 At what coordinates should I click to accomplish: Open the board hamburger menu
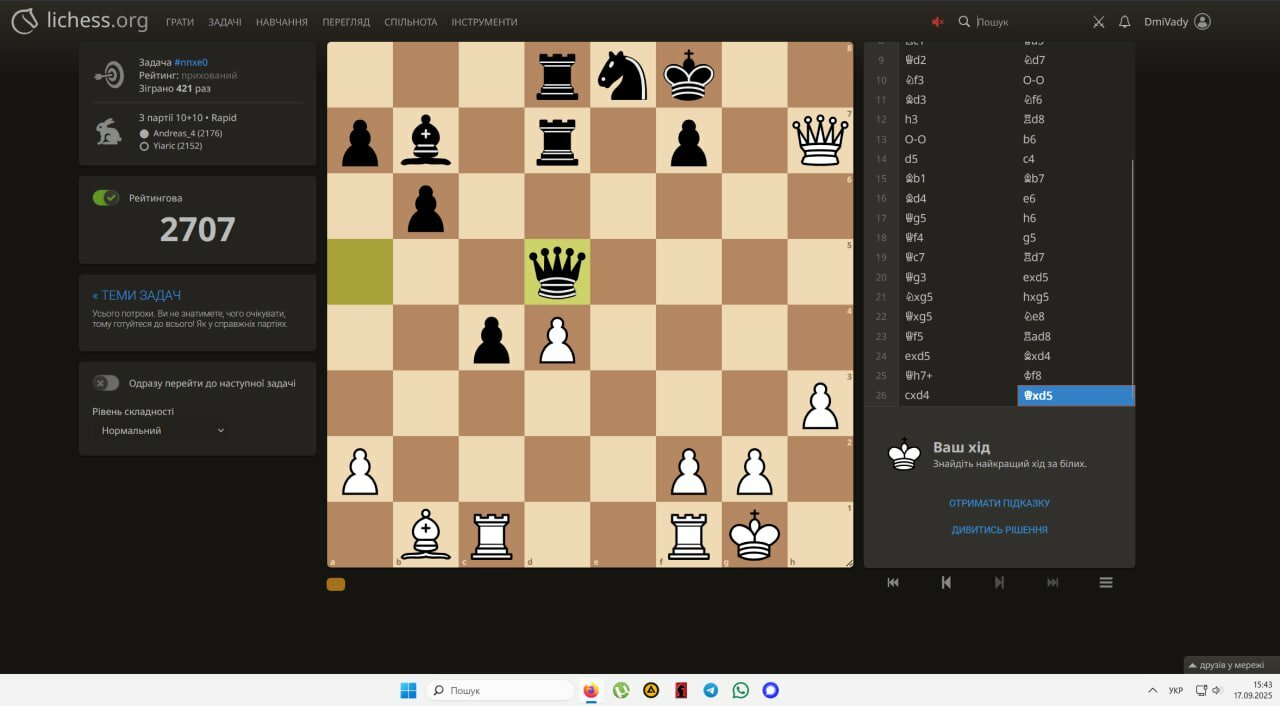pyautogui.click(x=1106, y=582)
